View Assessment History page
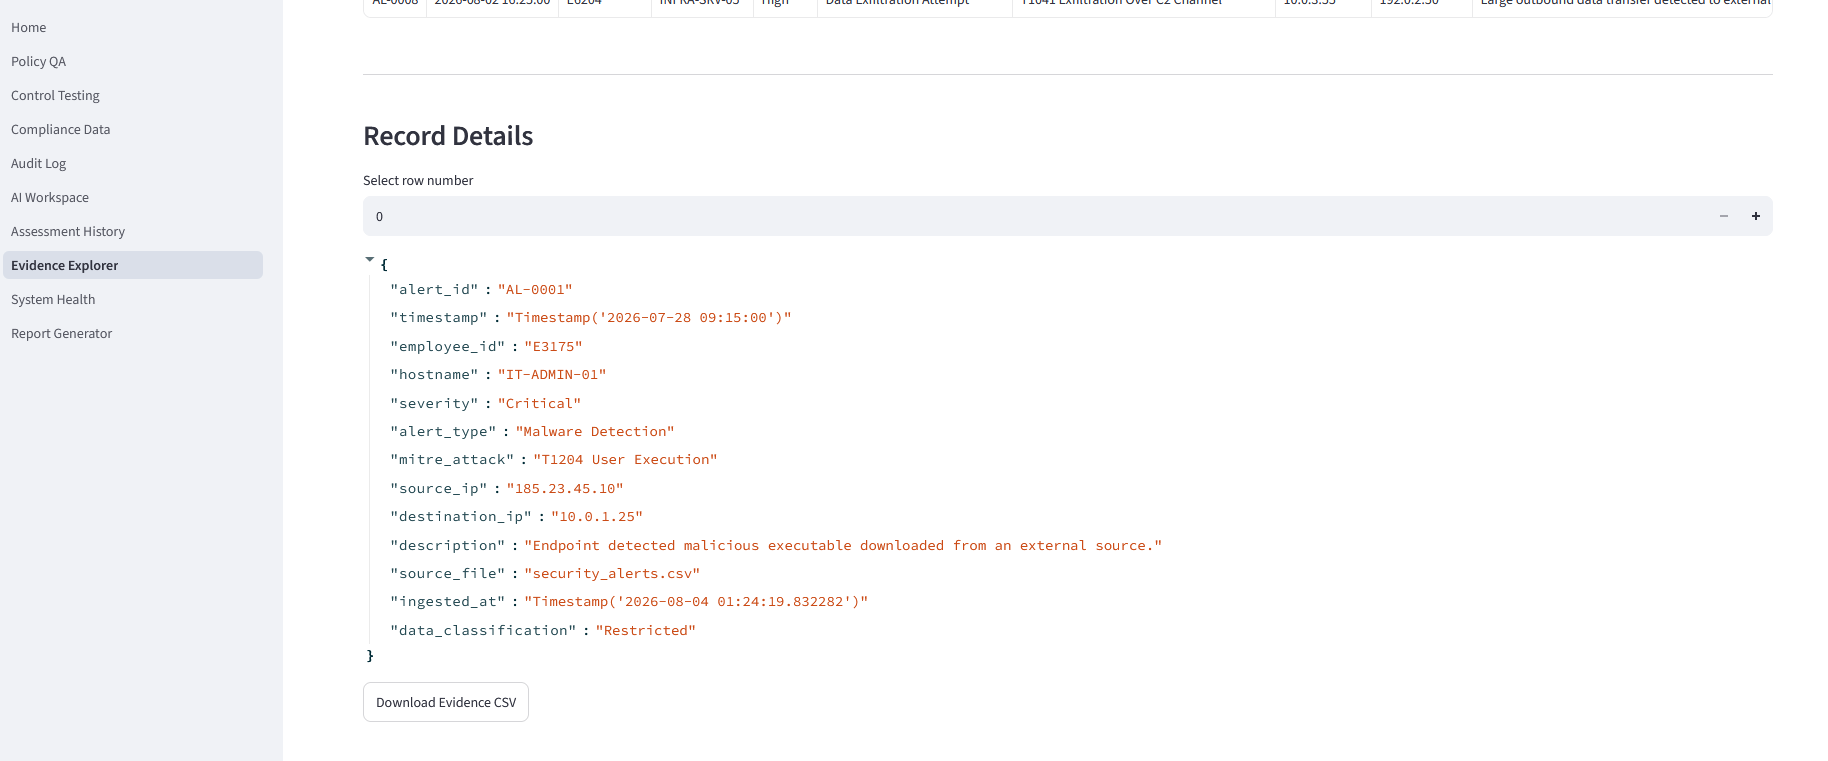Viewport: 1828px width, 761px height. coord(68,231)
